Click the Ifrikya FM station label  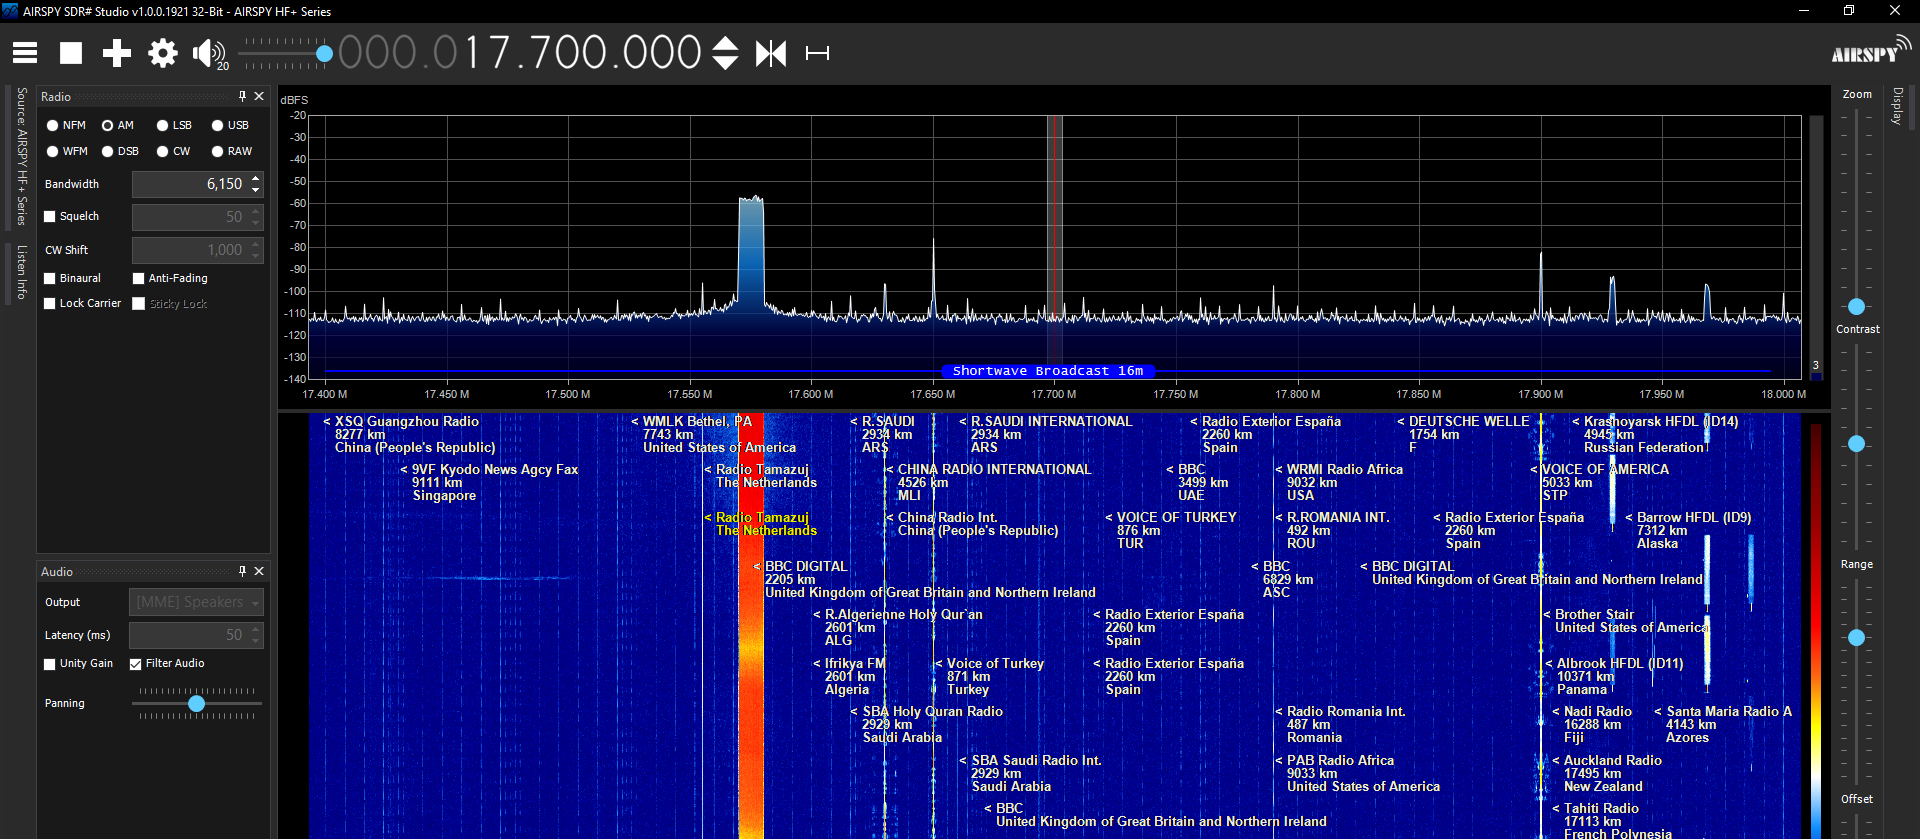coord(855,664)
